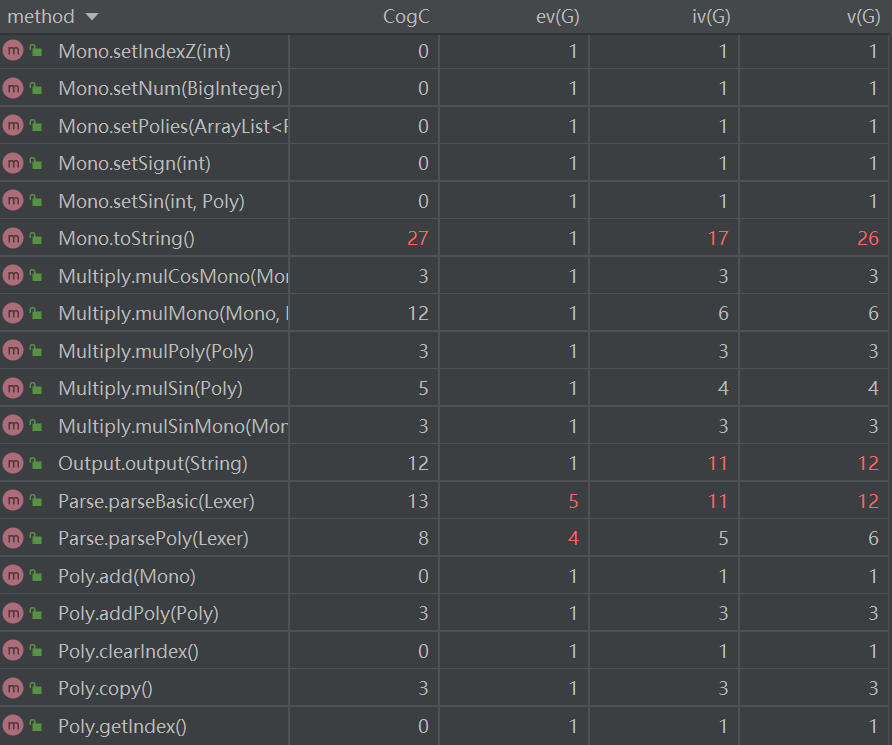892x745 pixels.
Task: Click public lock icon of Mono.toString()
Action: tap(36, 238)
